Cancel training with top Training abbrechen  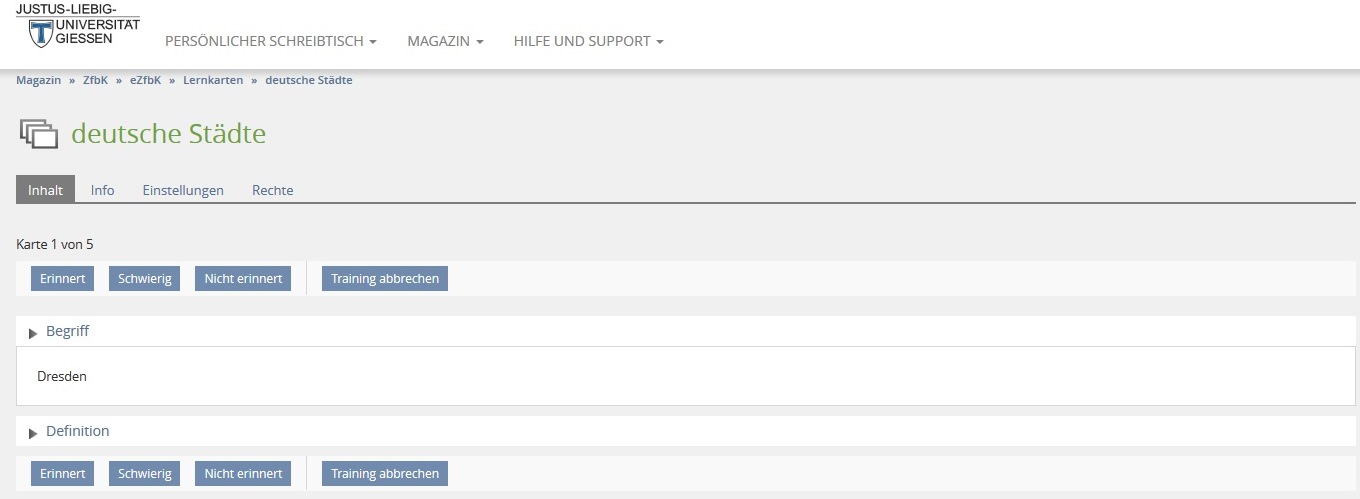[x=385, y=279]
